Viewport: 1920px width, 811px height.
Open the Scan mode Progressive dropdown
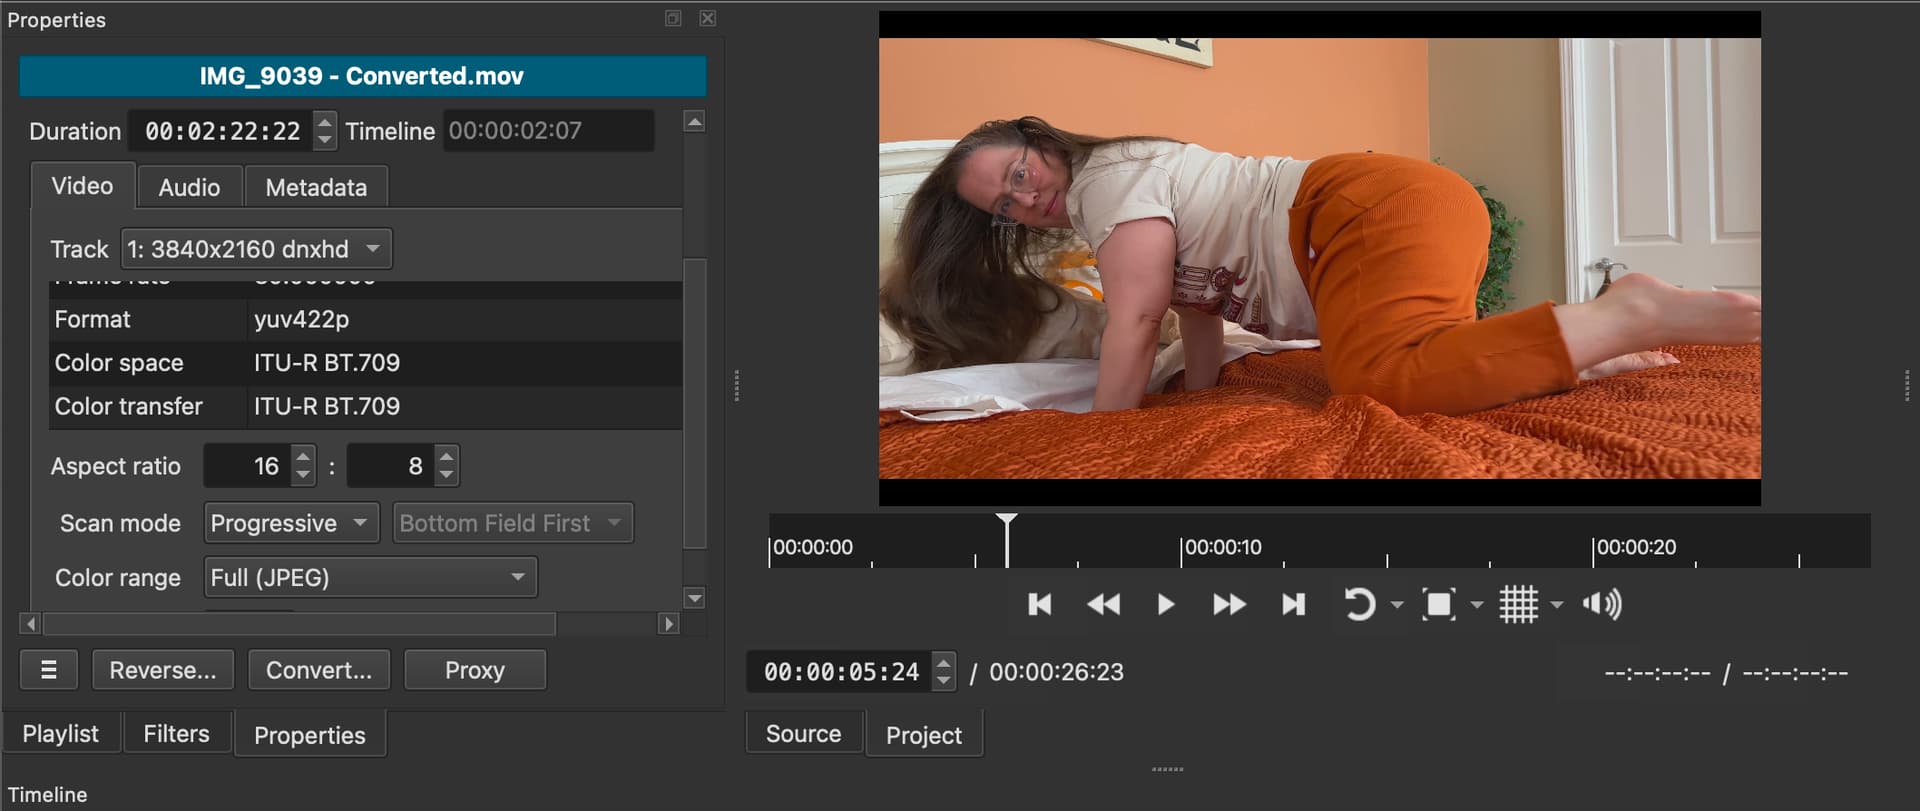point(291,523)
